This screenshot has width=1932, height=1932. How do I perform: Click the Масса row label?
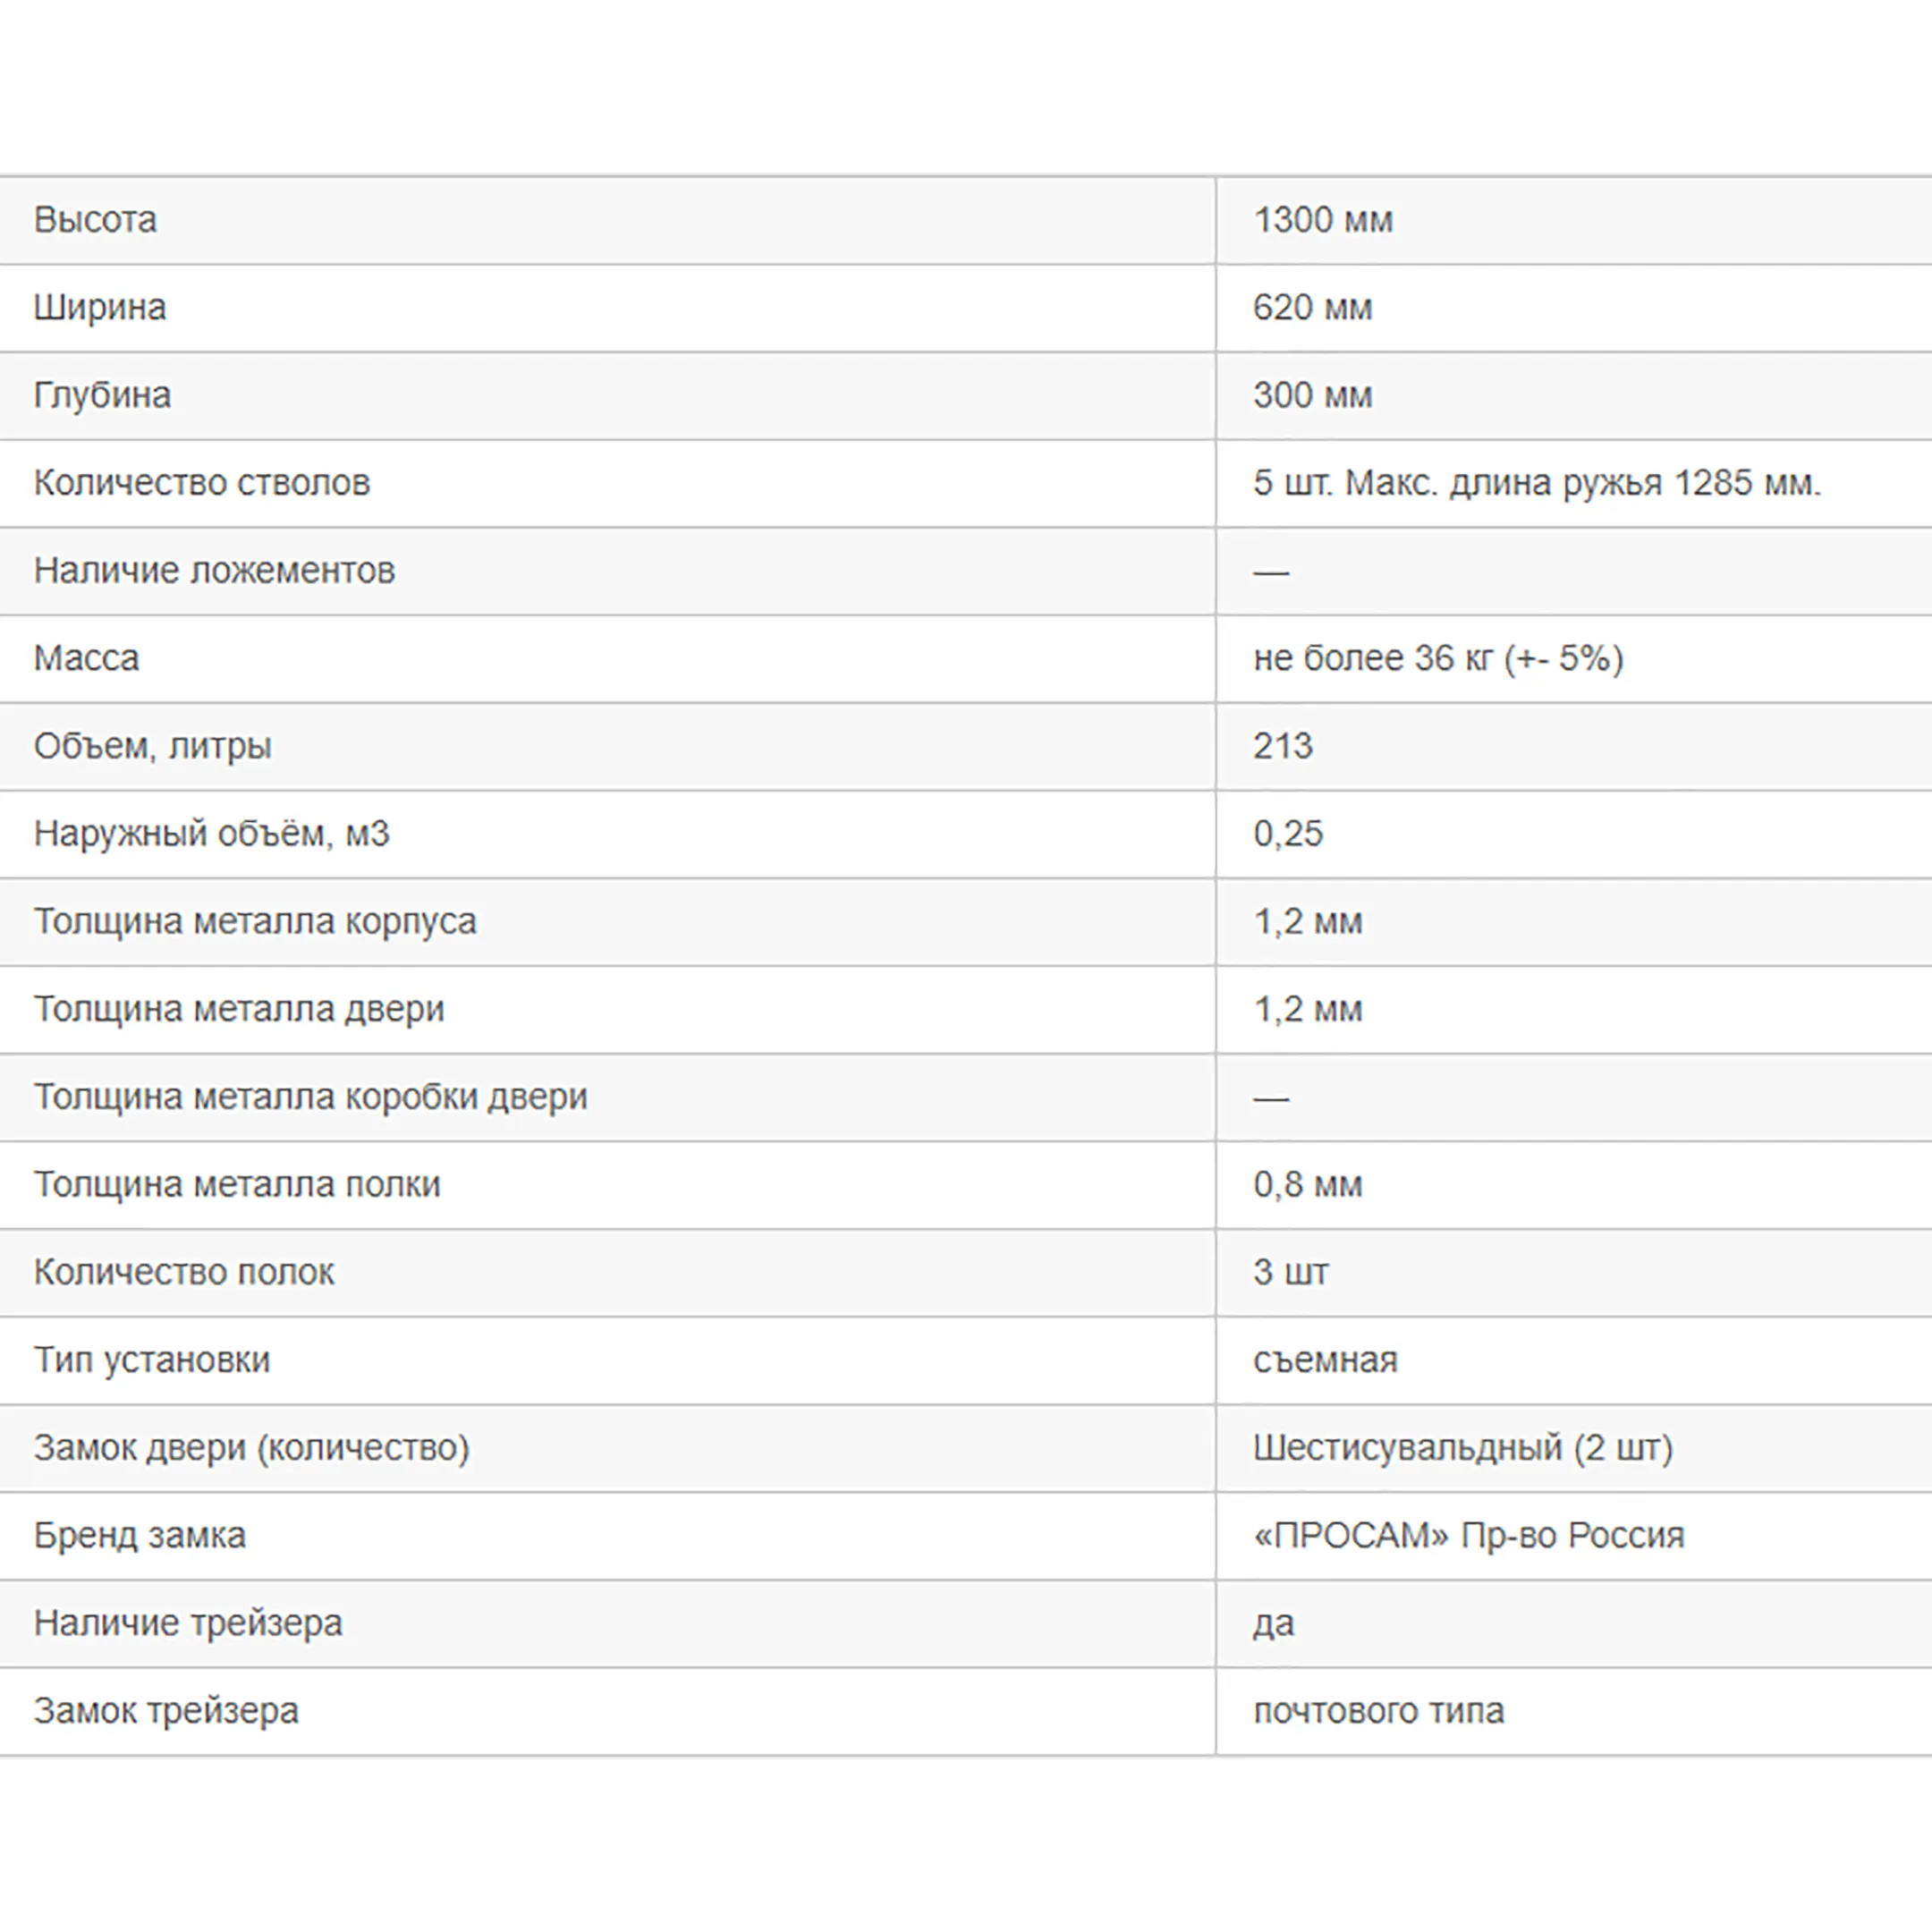(87, 658)
